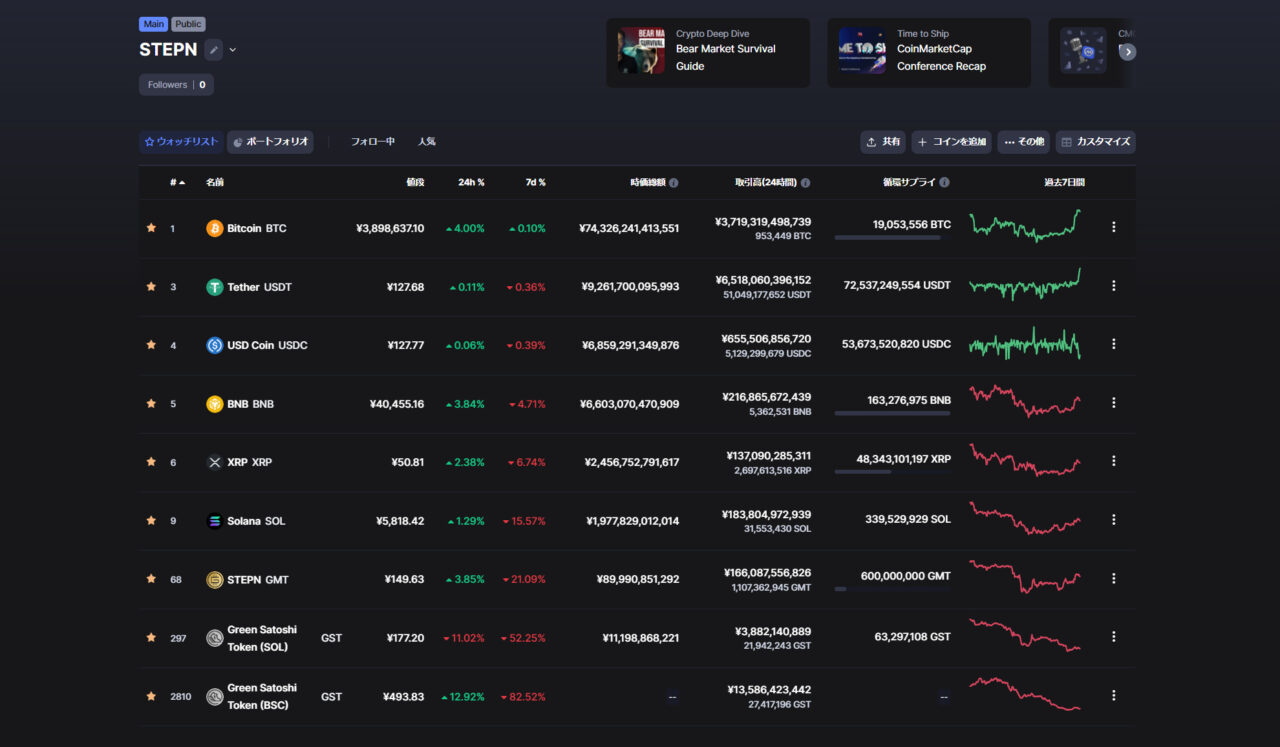Sort by the 7d % column
Screen dimensions: 1280x747
coord(535,183)
